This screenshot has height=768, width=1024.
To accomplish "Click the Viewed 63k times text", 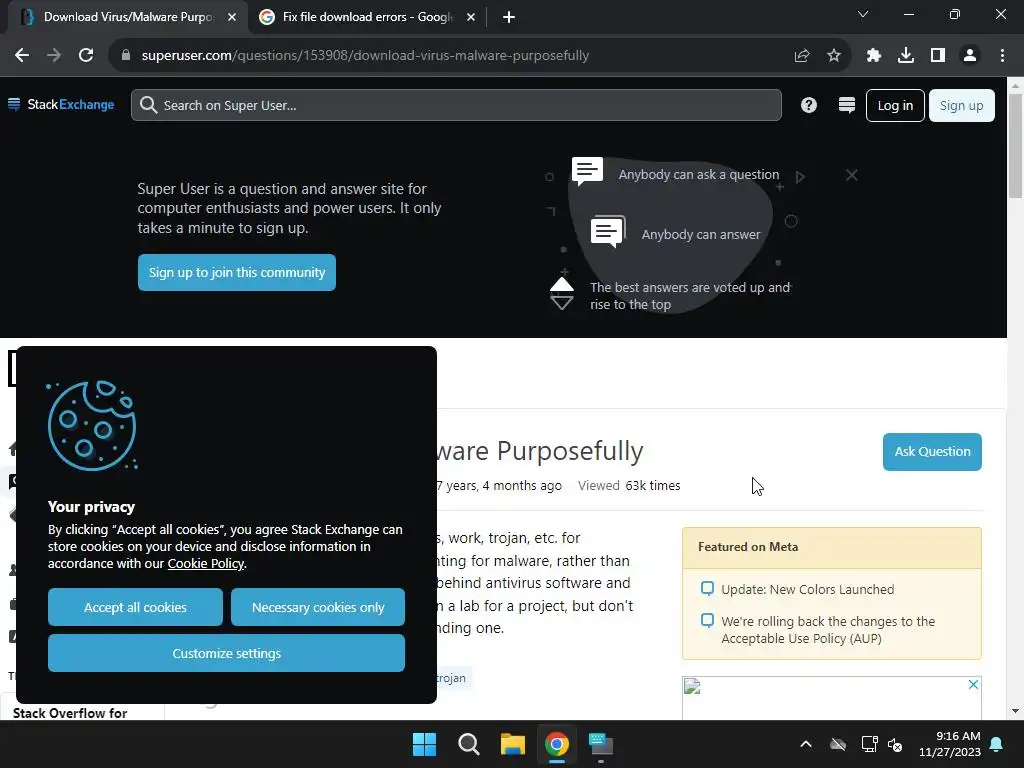I will tap(629, 485).
